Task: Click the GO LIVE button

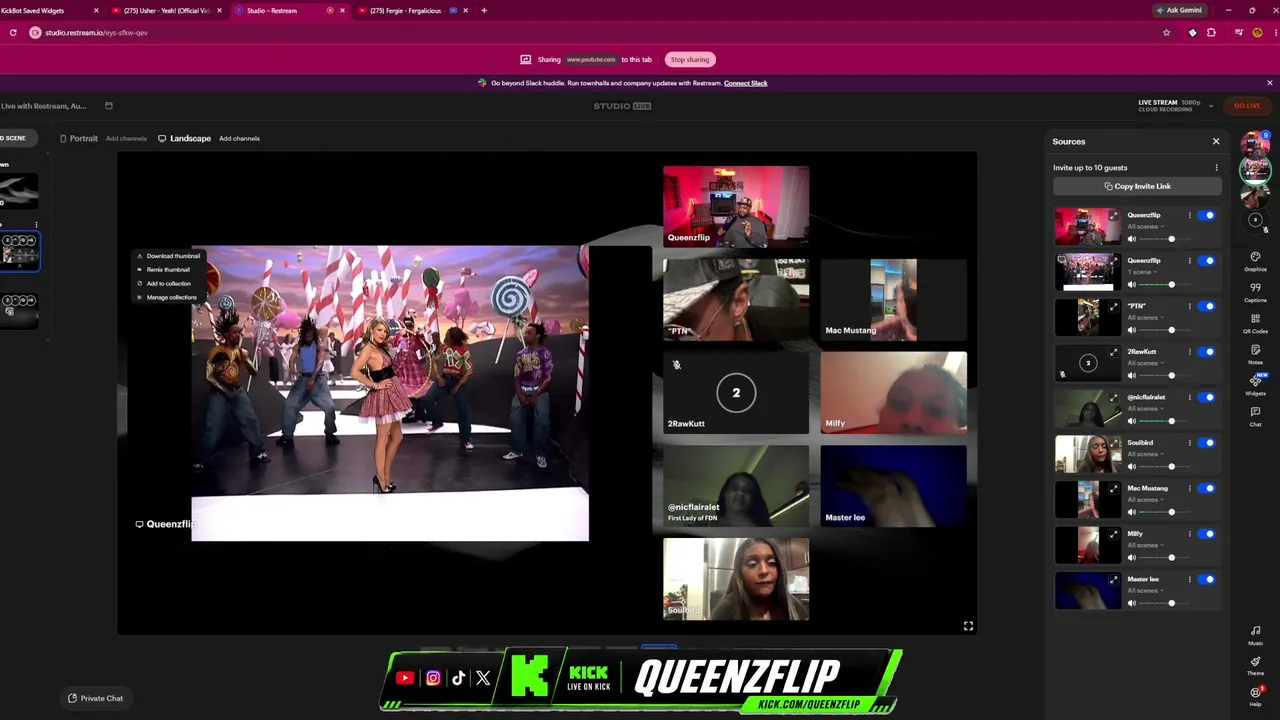Action: pos(1246,106)
